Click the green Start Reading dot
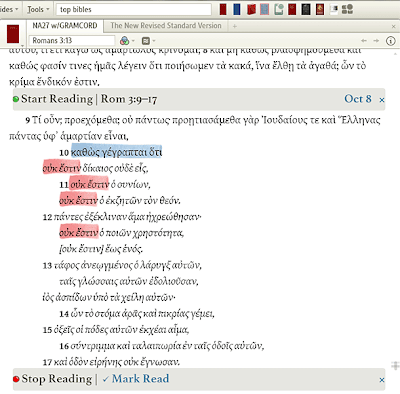Image resolution: width=400 pixels, height=394 pixels. coord(16,99)
